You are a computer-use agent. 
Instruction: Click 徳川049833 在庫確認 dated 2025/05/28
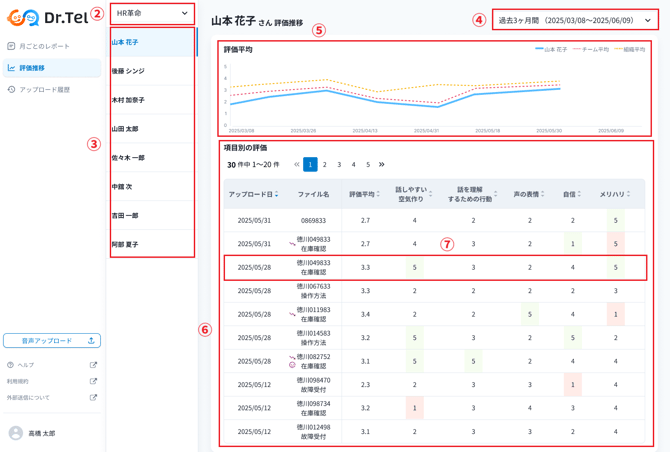pyautogui.click(x=313, y=267)
